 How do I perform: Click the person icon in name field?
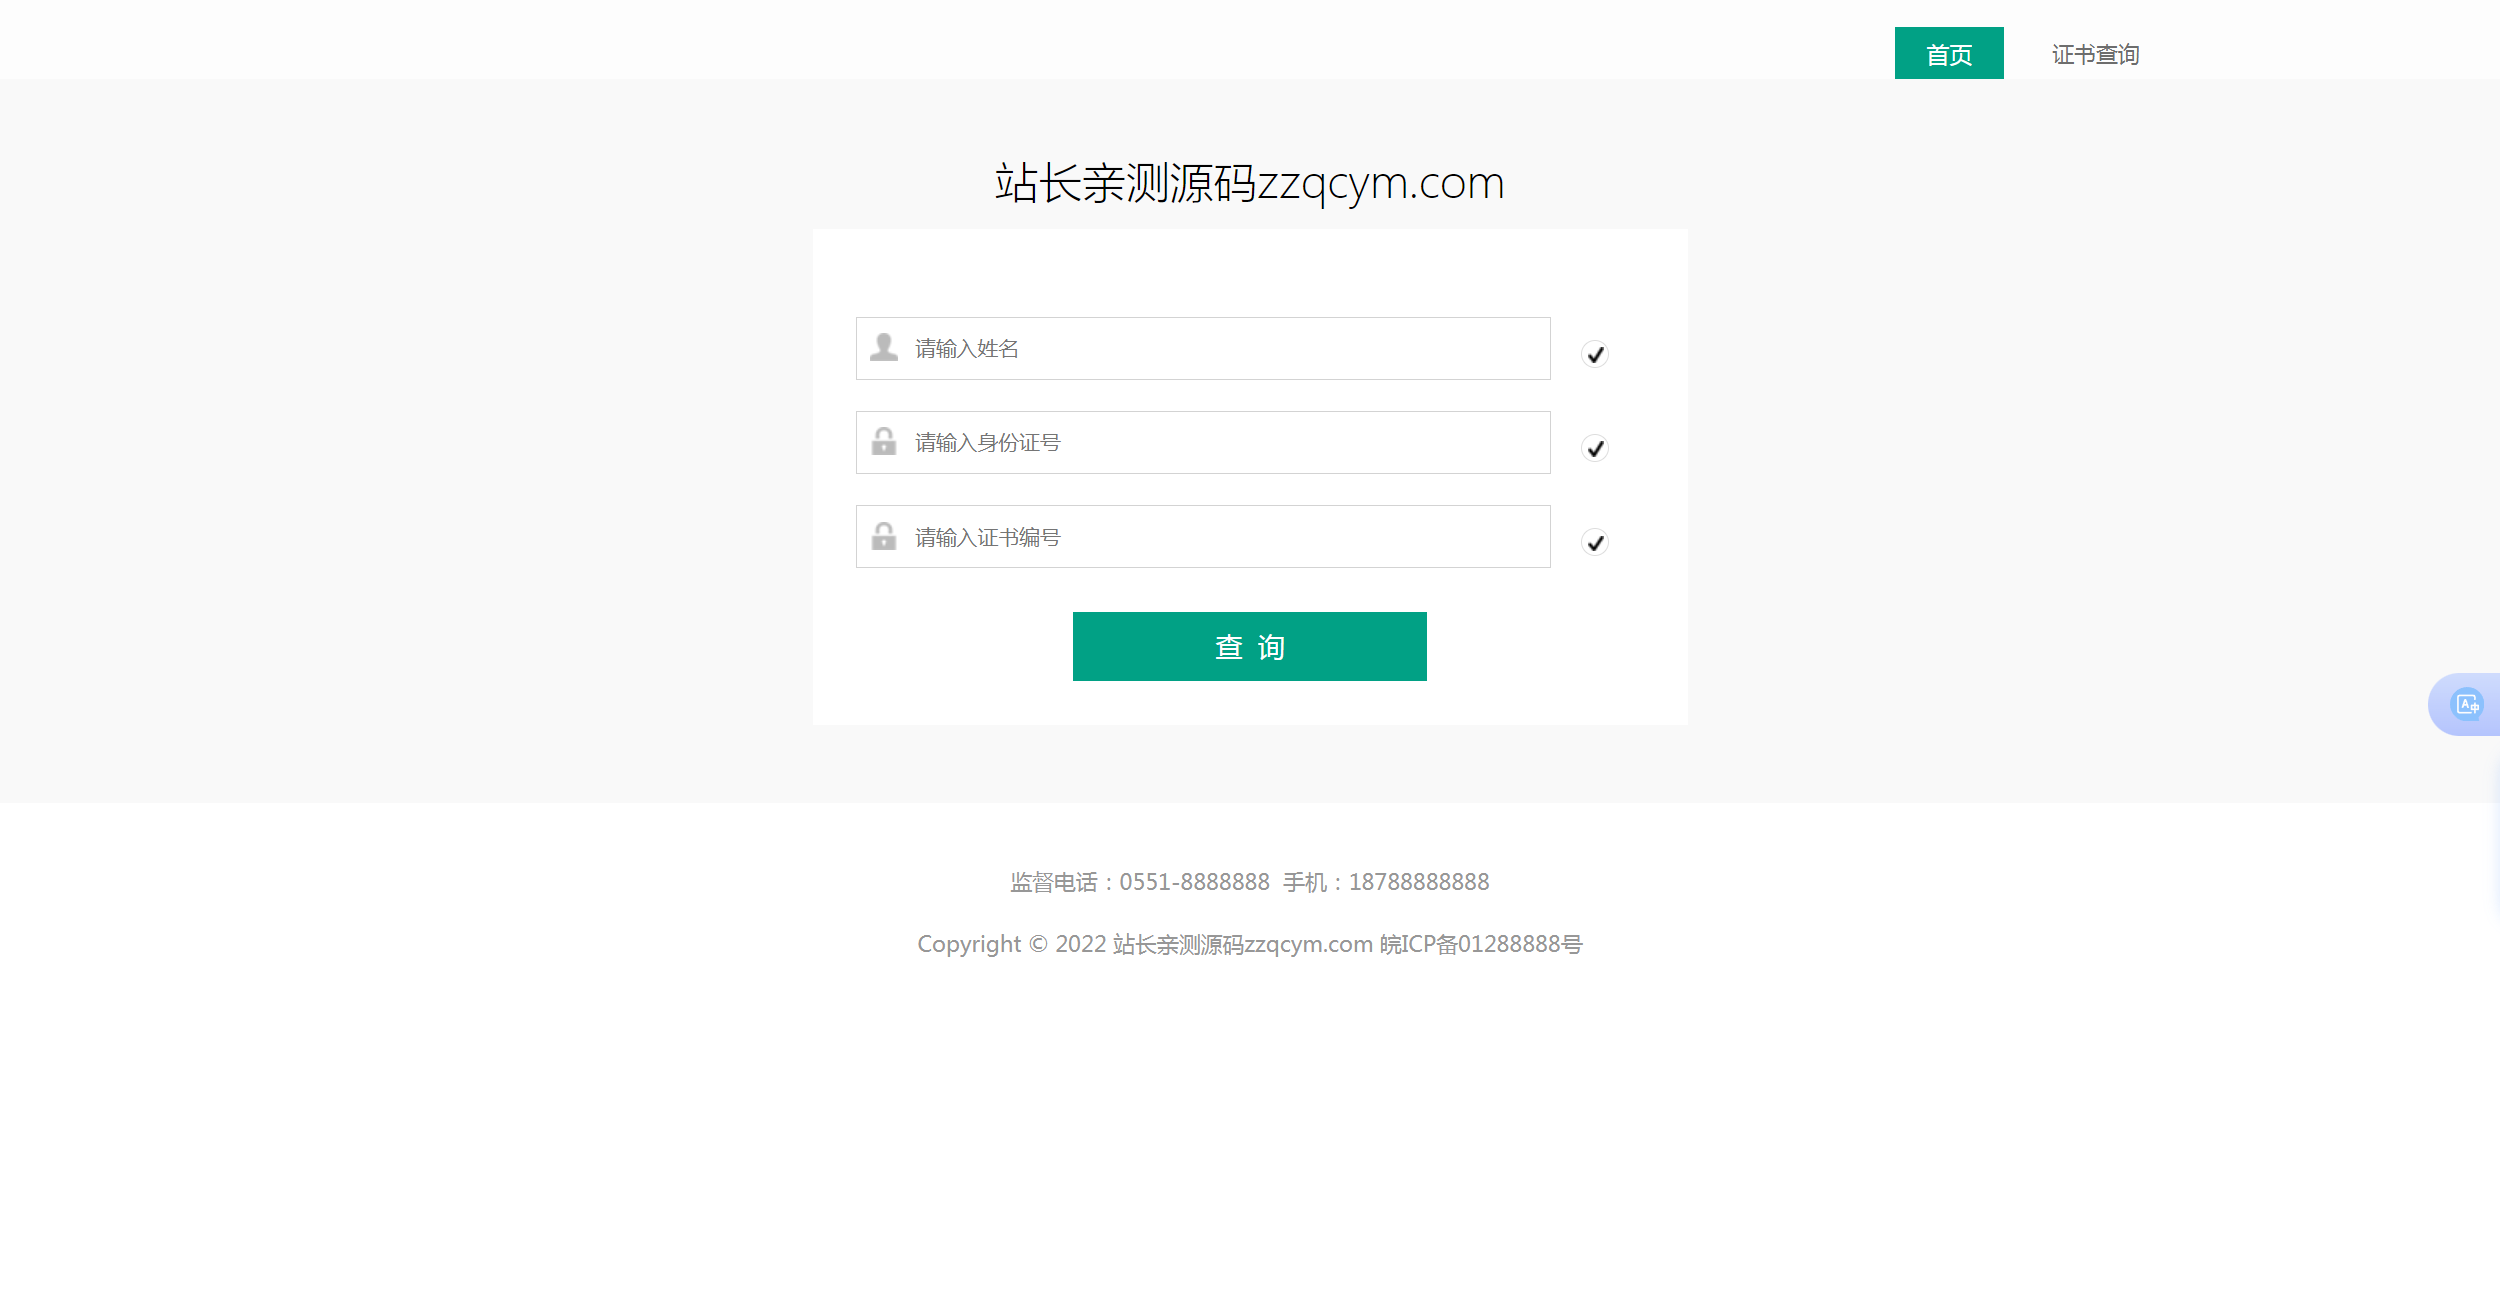[883, 347]
